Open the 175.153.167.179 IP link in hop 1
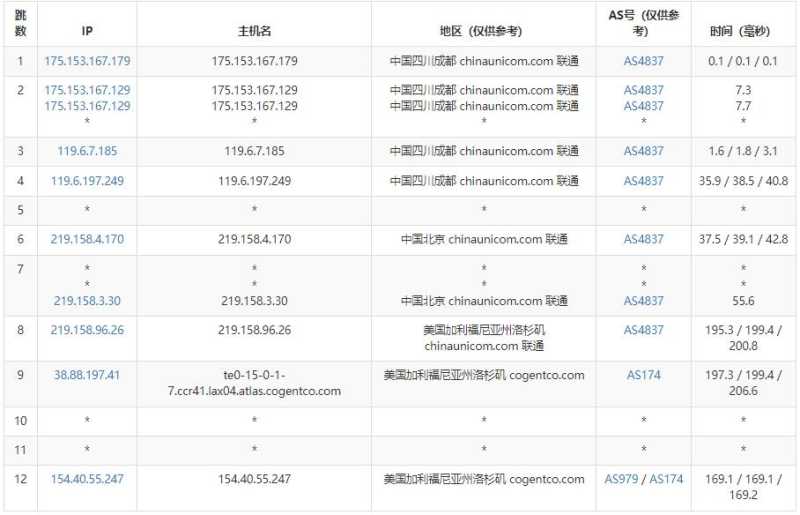Image resolution: width=800 pixels, height=515 pixels. (x=87, y=61)
